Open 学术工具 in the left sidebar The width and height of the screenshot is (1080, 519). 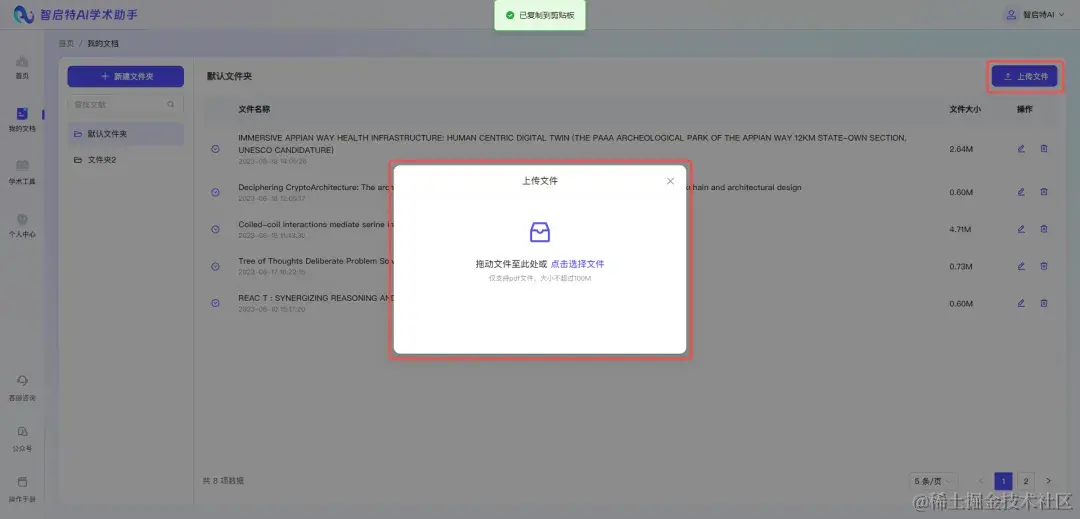point(22,172)
